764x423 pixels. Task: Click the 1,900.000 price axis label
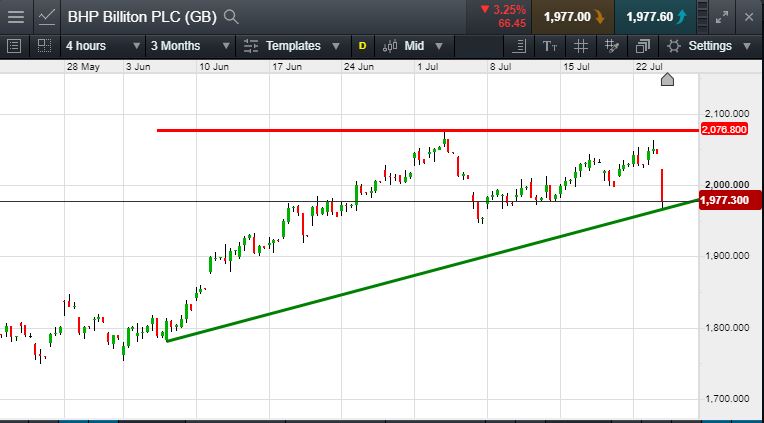click(727, 256)
